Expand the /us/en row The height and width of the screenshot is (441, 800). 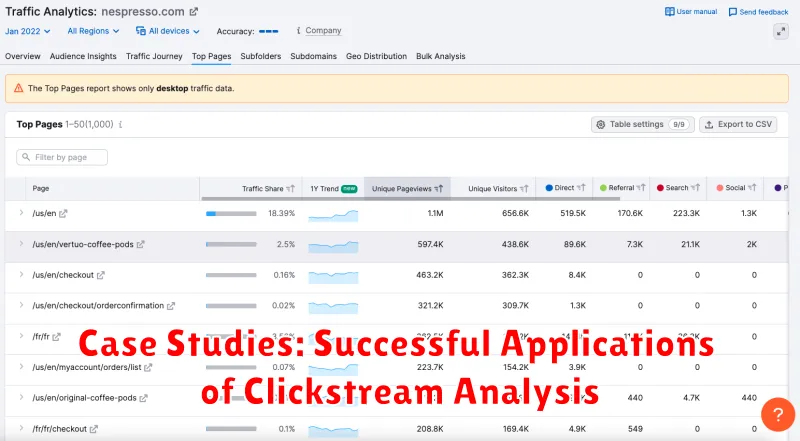(x=21, y=213)
